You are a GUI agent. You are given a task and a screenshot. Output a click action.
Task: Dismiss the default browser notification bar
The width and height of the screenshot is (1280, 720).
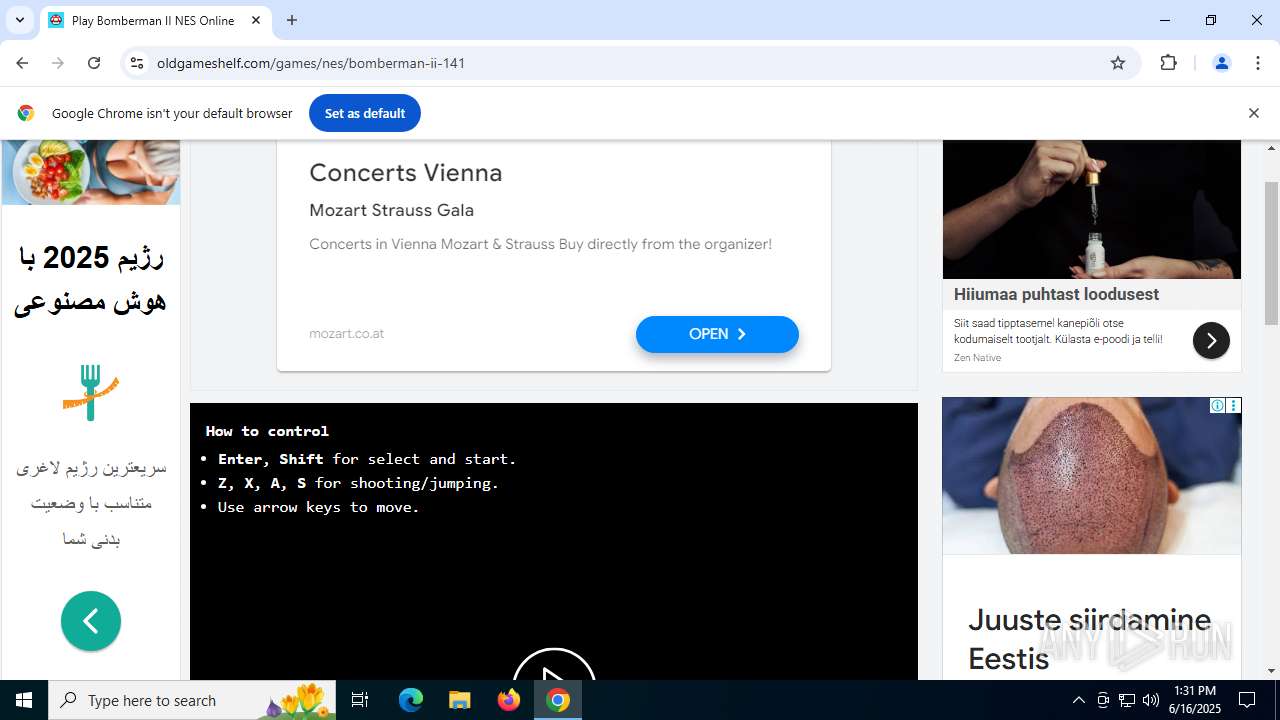click(1253, 113)
